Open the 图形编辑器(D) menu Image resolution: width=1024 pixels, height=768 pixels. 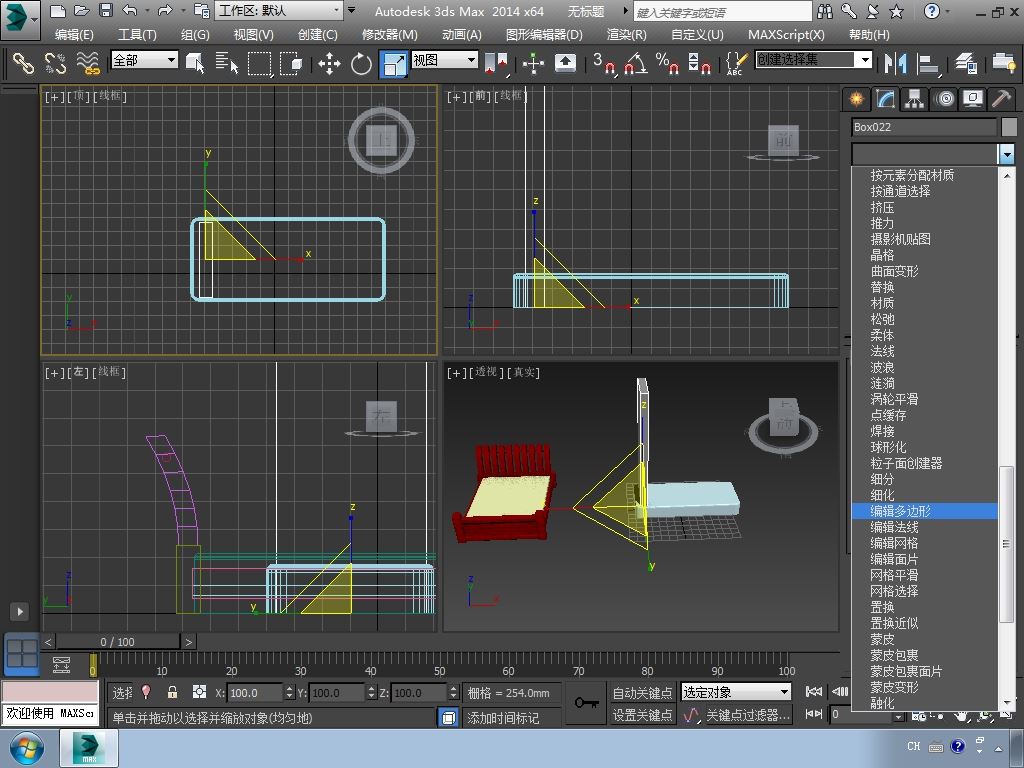point(544,35)
